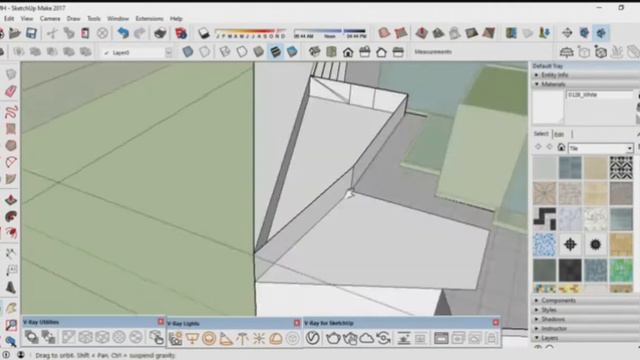This screenshot has height=360, width=640.
Task: Select the Polygon shape tool
Action: 11,145
